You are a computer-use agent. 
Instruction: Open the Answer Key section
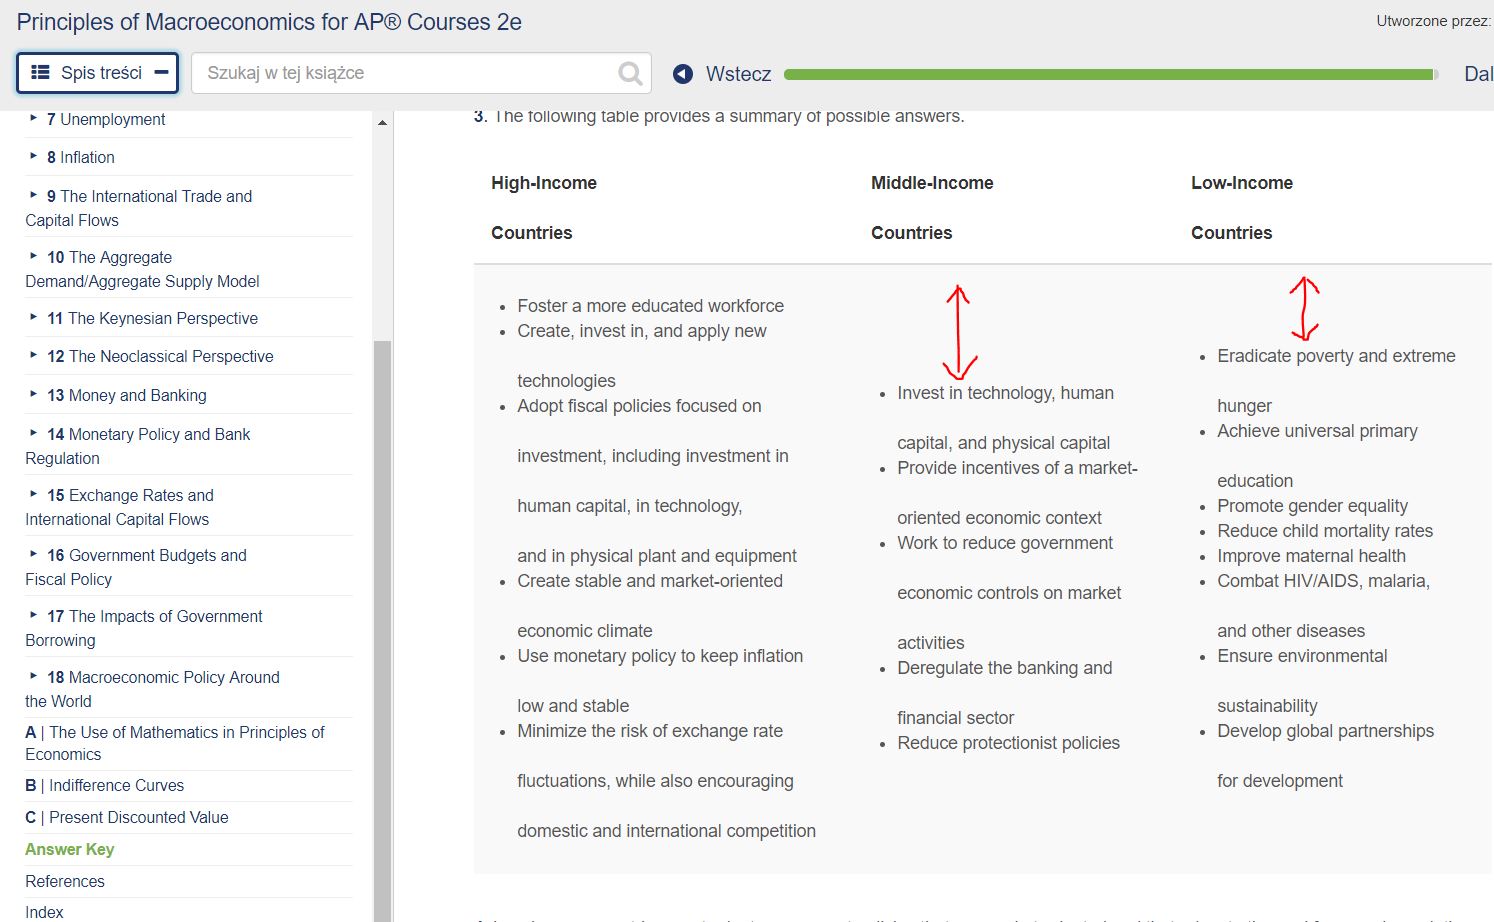pos(69,849)
